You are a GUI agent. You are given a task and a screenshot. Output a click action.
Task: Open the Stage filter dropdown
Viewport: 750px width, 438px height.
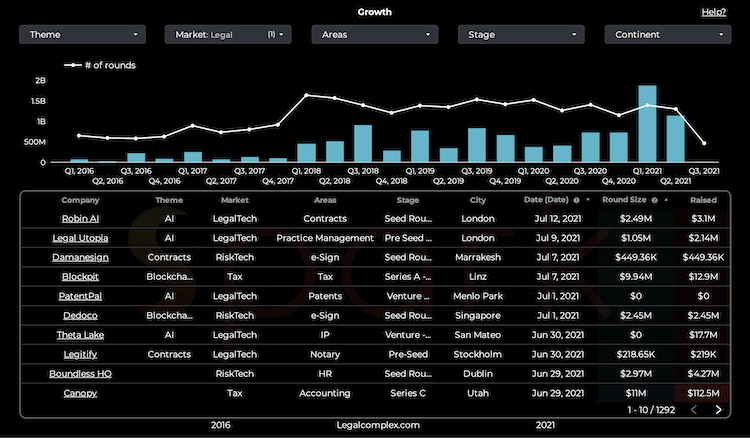point(521,34)
